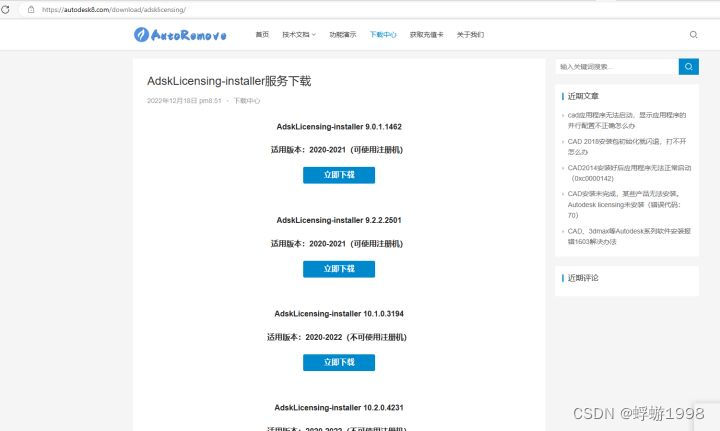
Task: Open the 关于我们 menu item
Action: (470, 34)
